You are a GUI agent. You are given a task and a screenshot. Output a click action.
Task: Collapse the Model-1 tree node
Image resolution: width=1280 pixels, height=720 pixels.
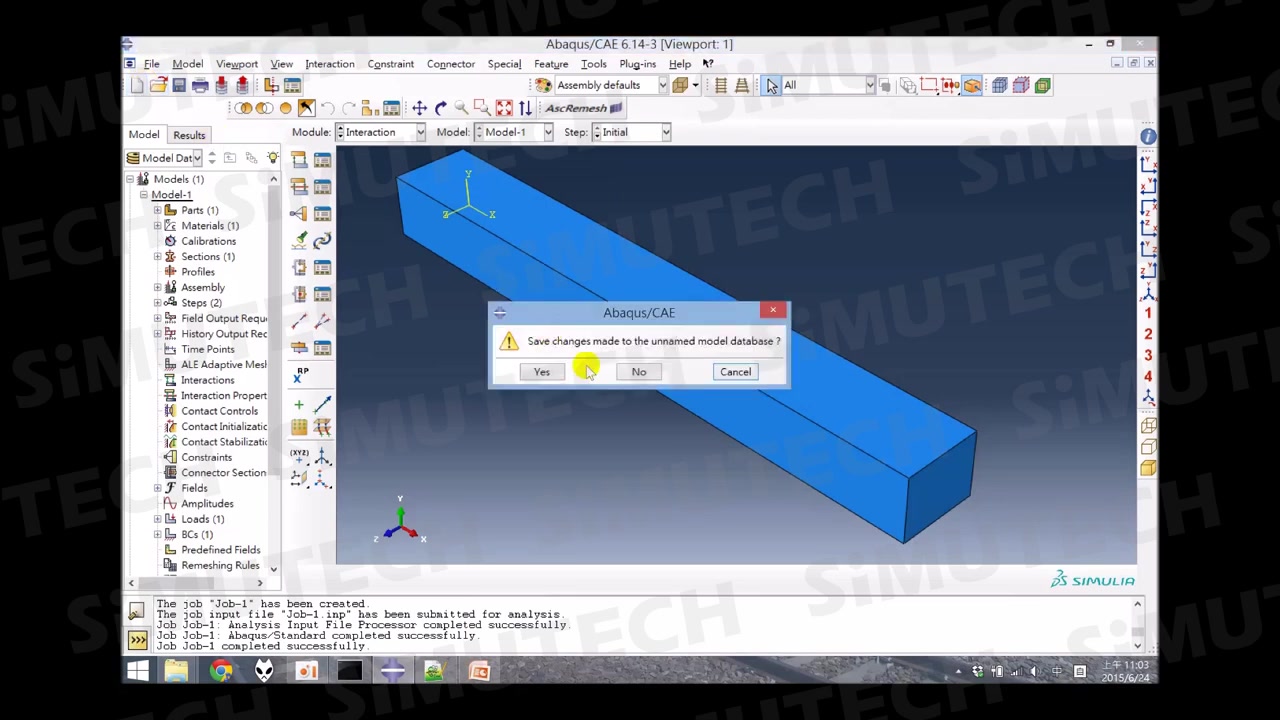coord(143,195)
